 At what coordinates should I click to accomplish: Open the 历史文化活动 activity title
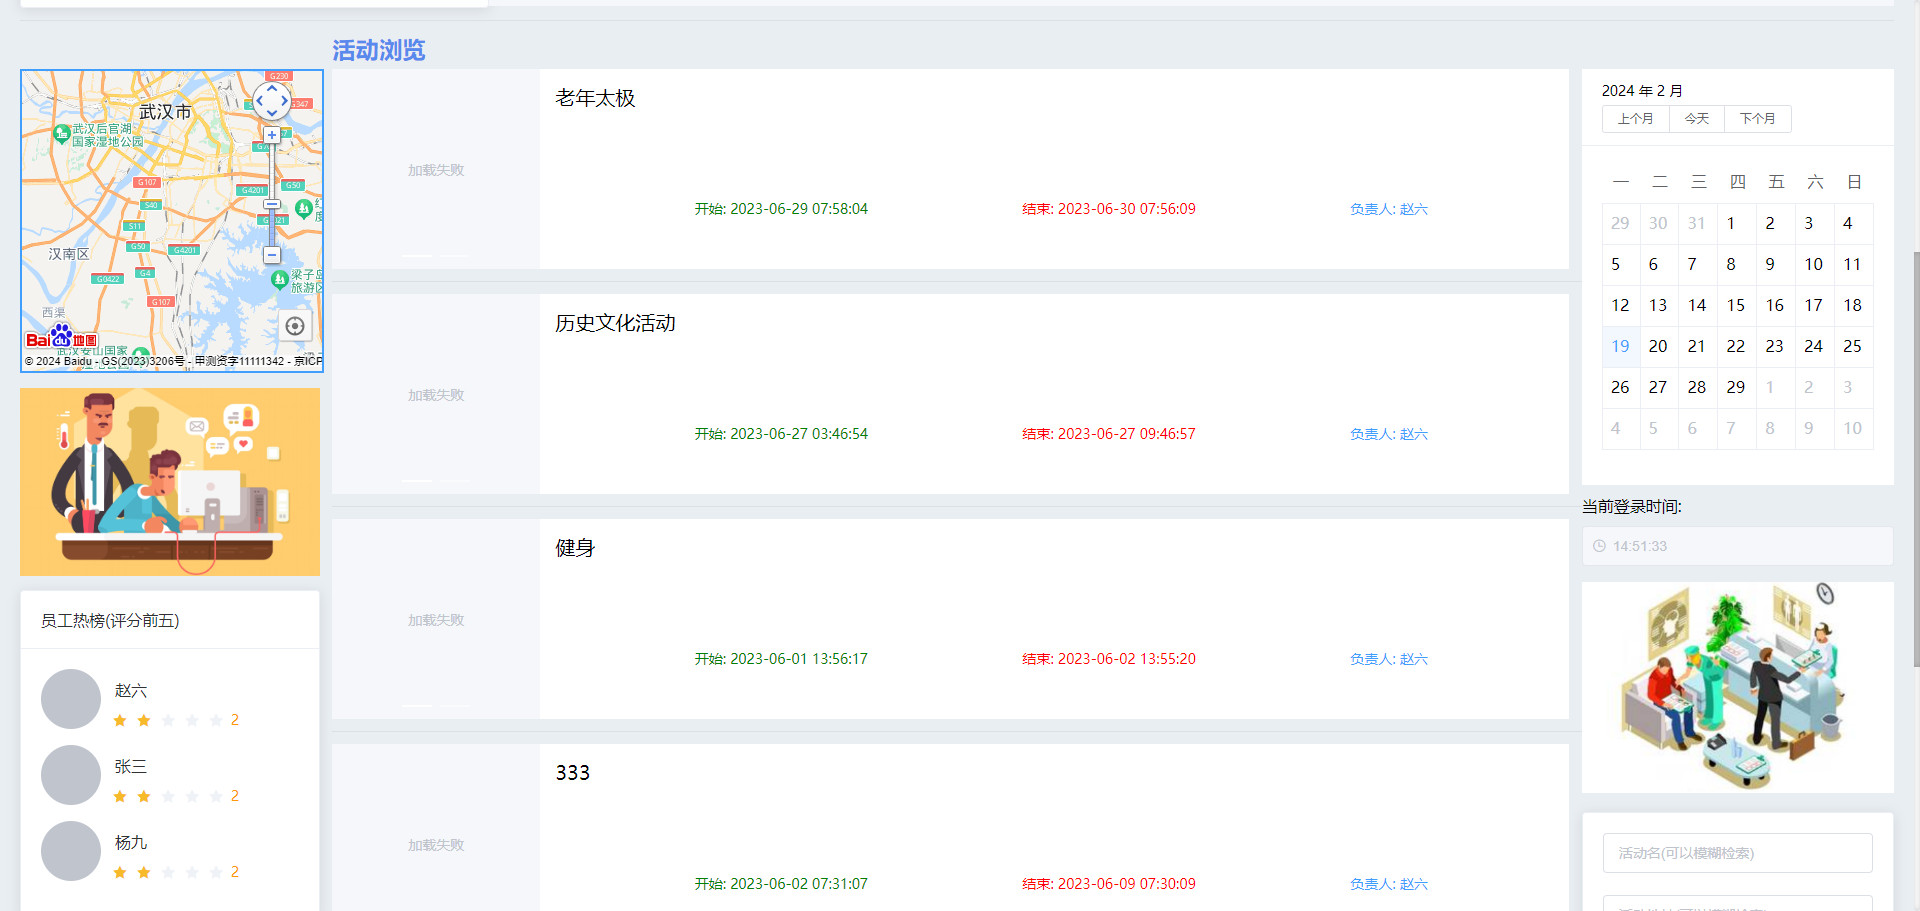click(x=615, y=323)
